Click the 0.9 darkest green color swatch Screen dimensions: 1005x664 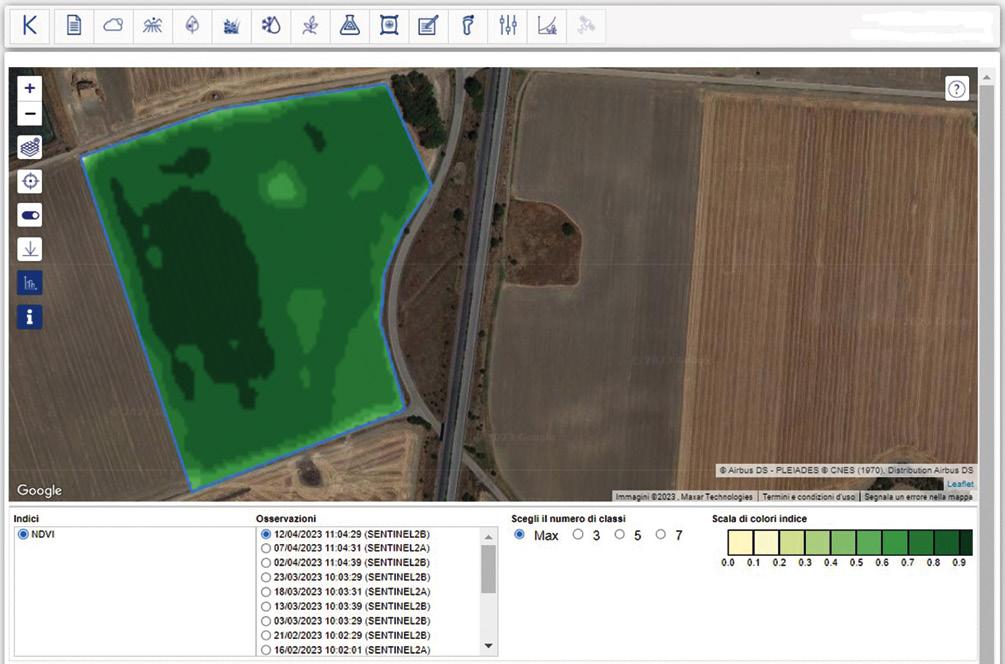965,543
